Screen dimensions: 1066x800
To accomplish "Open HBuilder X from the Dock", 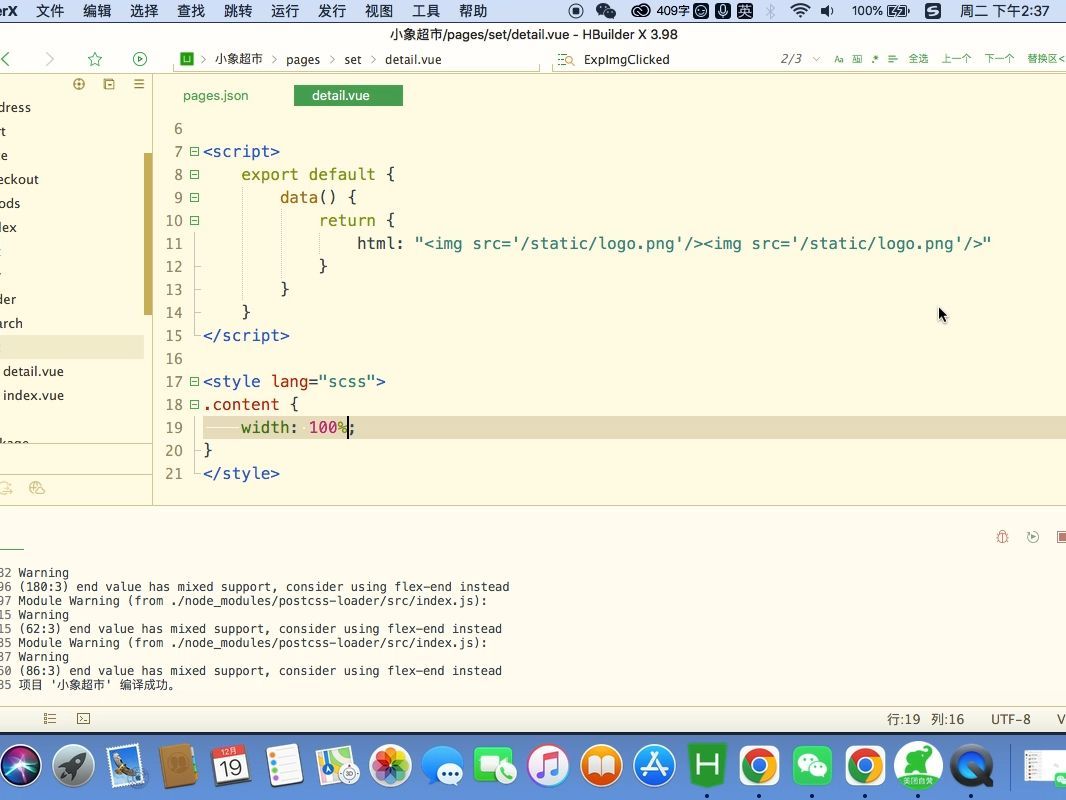I will [x=707, y=766].
